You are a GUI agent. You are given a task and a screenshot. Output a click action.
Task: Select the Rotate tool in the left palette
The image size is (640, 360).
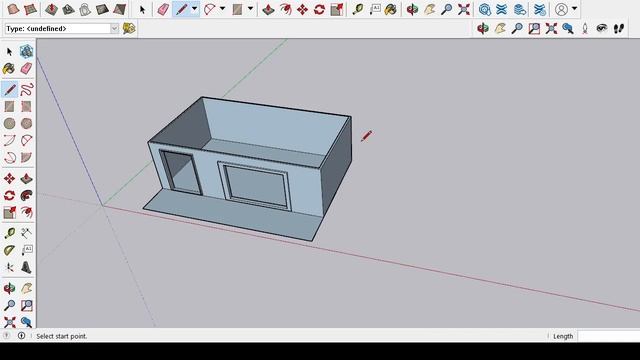pos(9,196)
